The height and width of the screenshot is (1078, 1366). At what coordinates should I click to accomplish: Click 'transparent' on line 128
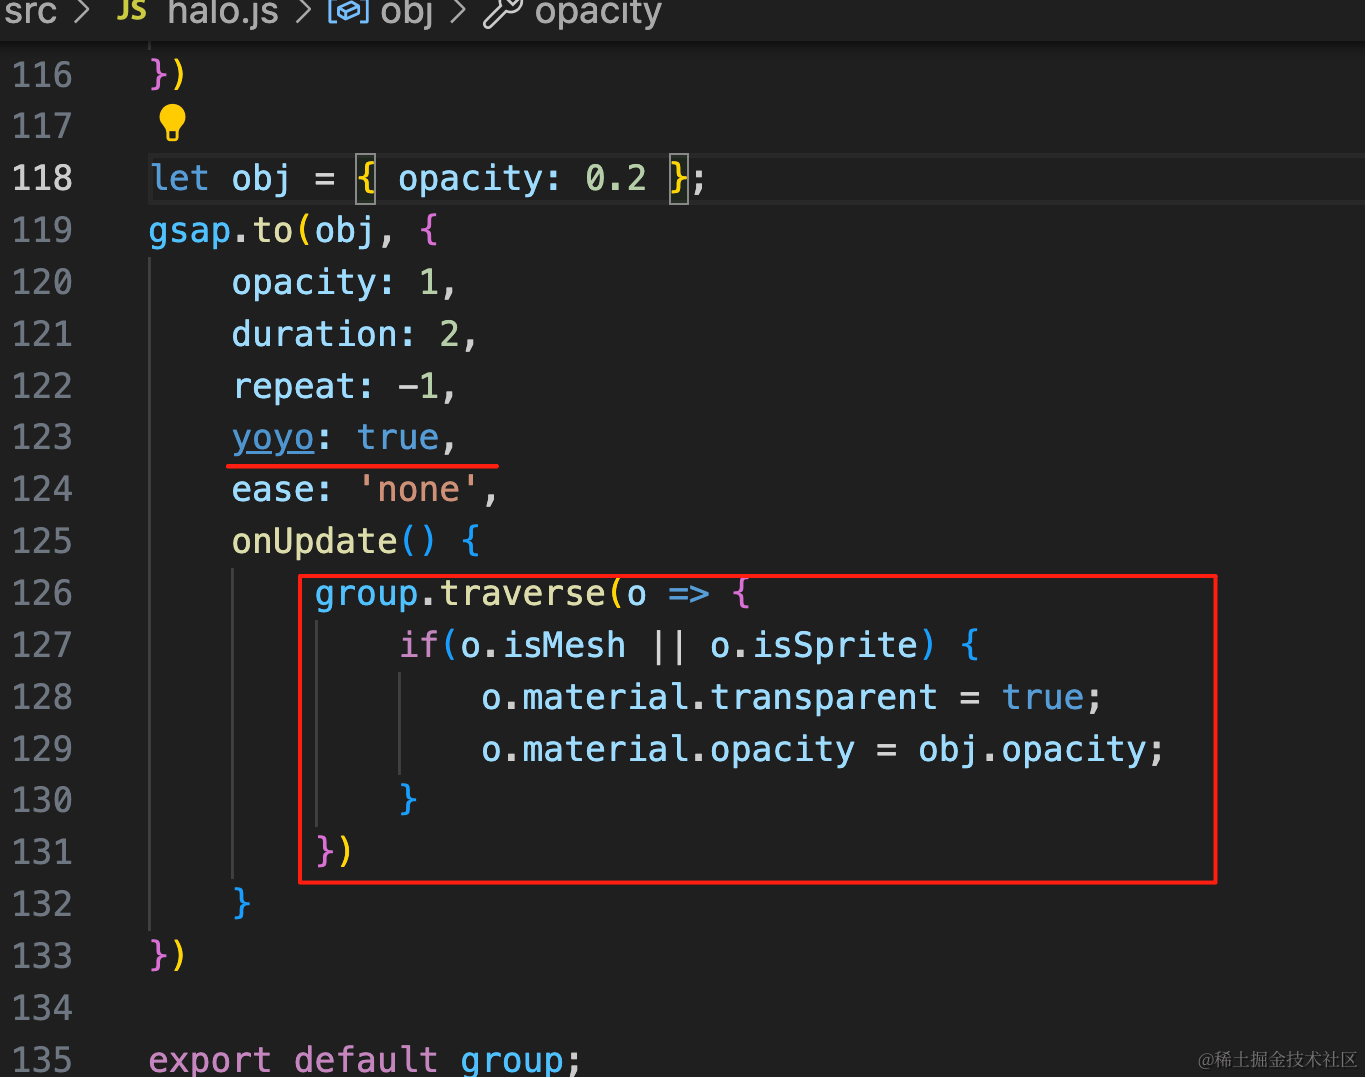(x=824, y=698)
